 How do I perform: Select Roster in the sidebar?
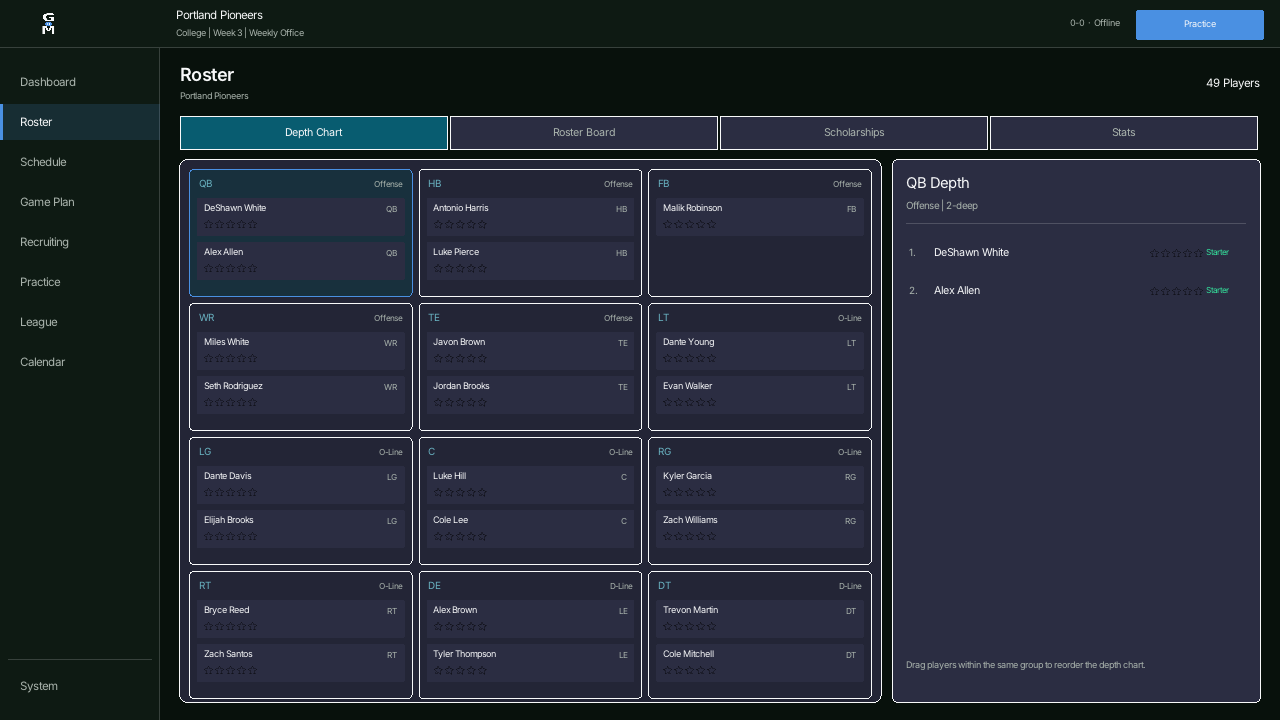tap(80, 122)
